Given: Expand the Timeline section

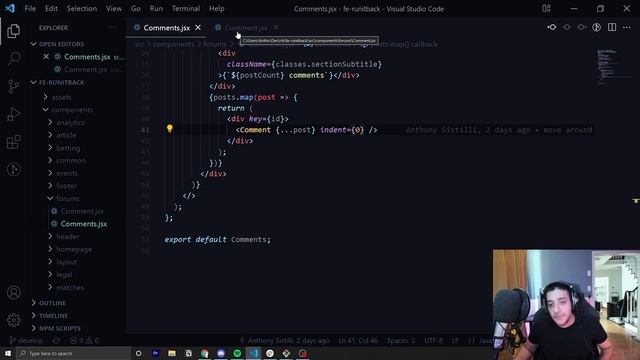Looking at the screenshot, I should tap(53, 316).
